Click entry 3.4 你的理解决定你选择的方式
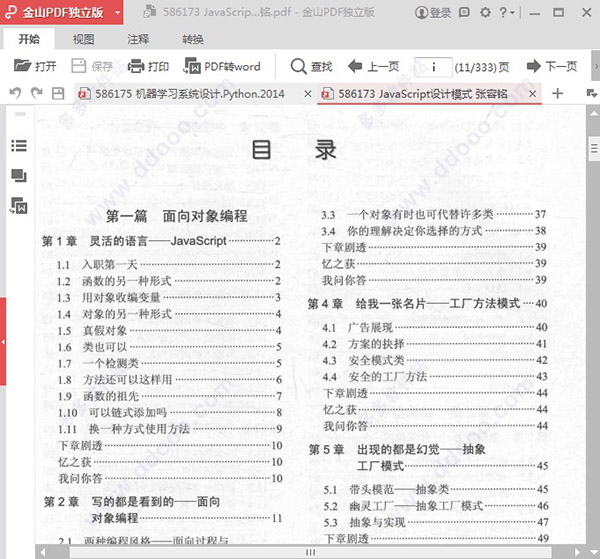 coord(434,231)
